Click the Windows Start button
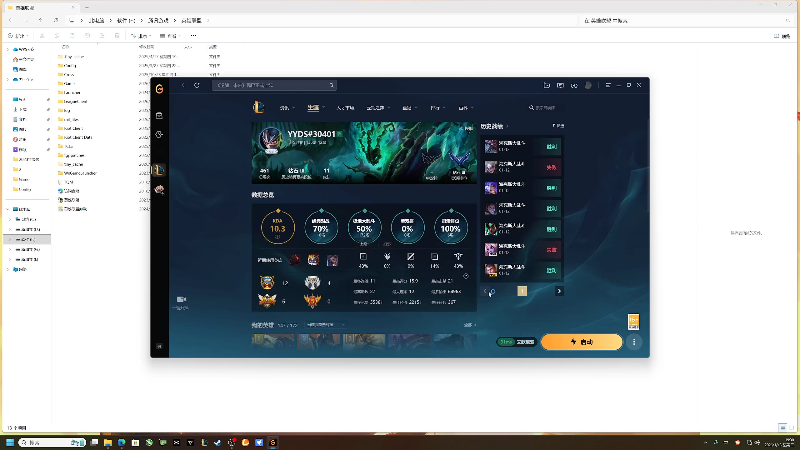Viewport: 800px width, 450px height. pyautogui.click(x=10, y=442)
